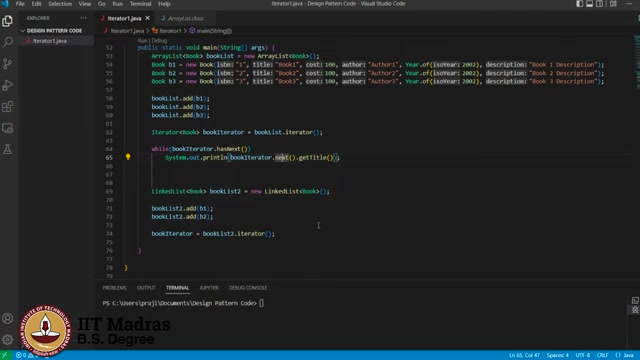Switch to the OUTPUT panel tab
Screen dimensions: 640x360
(x=146, y=288)
